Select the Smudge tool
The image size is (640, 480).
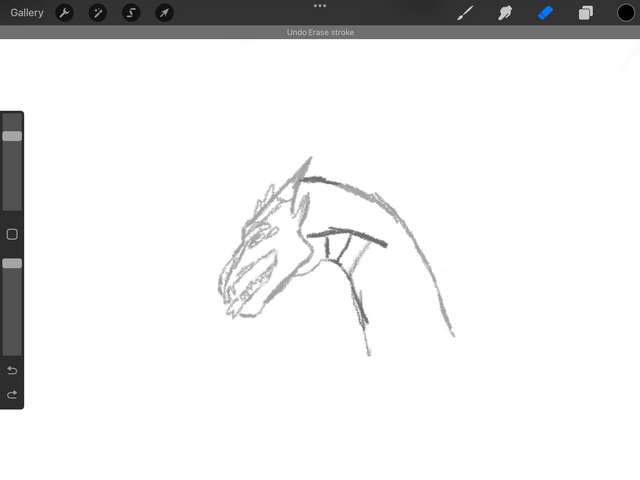(x=505, y=13)
